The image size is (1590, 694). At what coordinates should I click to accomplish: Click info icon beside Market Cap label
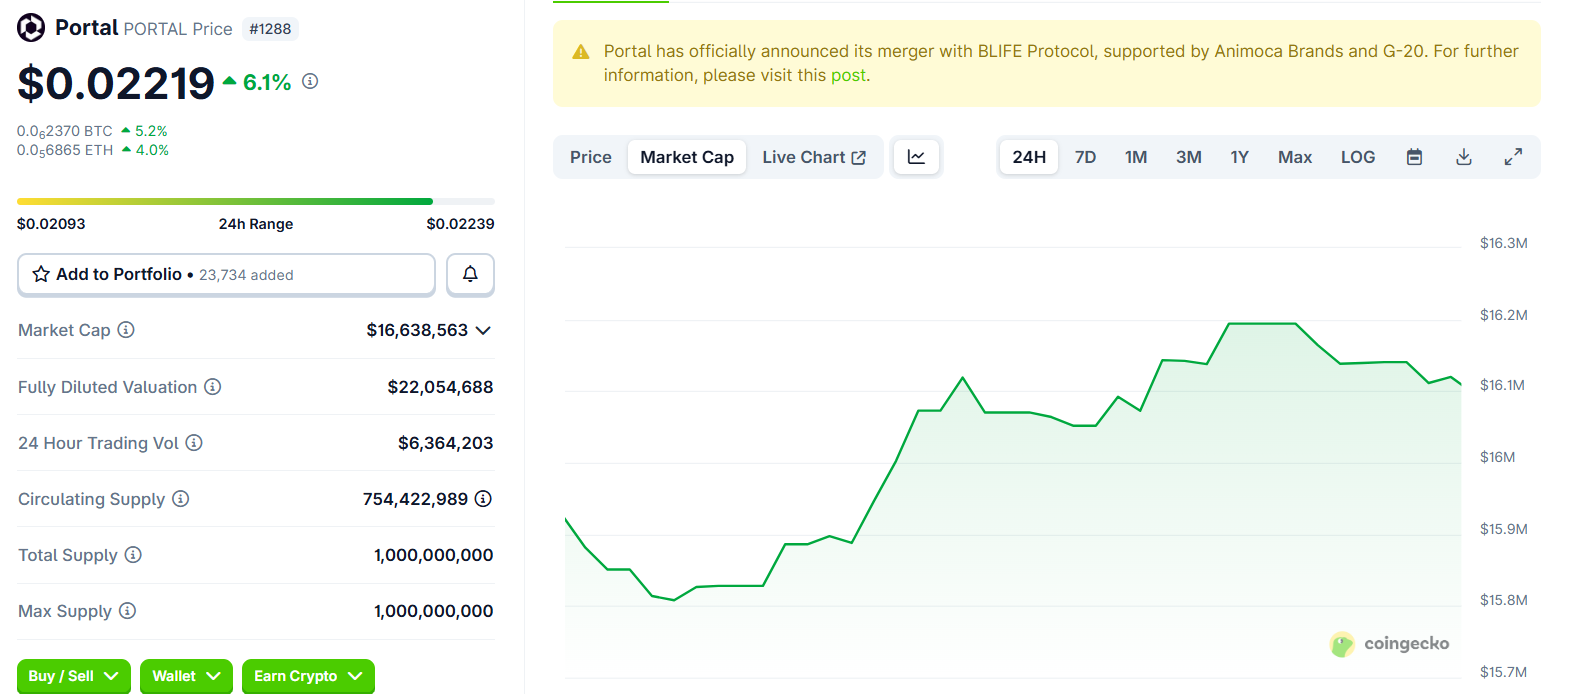tap(126, 330)
